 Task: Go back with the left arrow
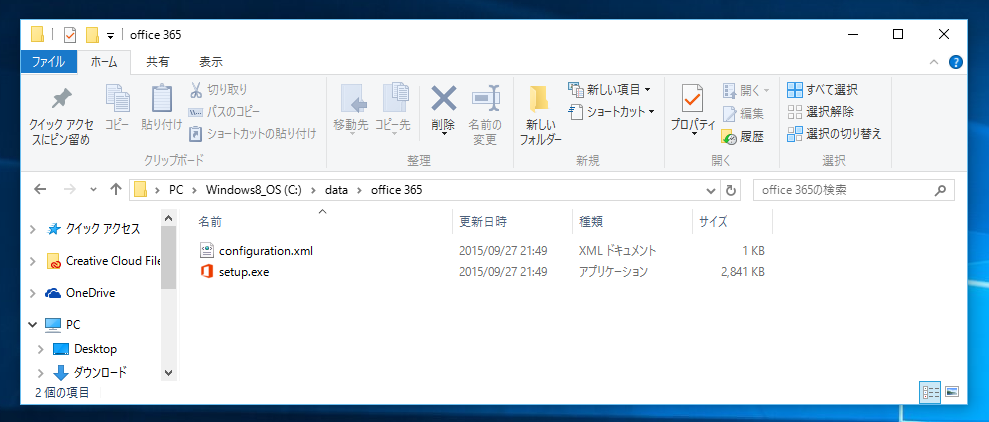click(40, 189)
